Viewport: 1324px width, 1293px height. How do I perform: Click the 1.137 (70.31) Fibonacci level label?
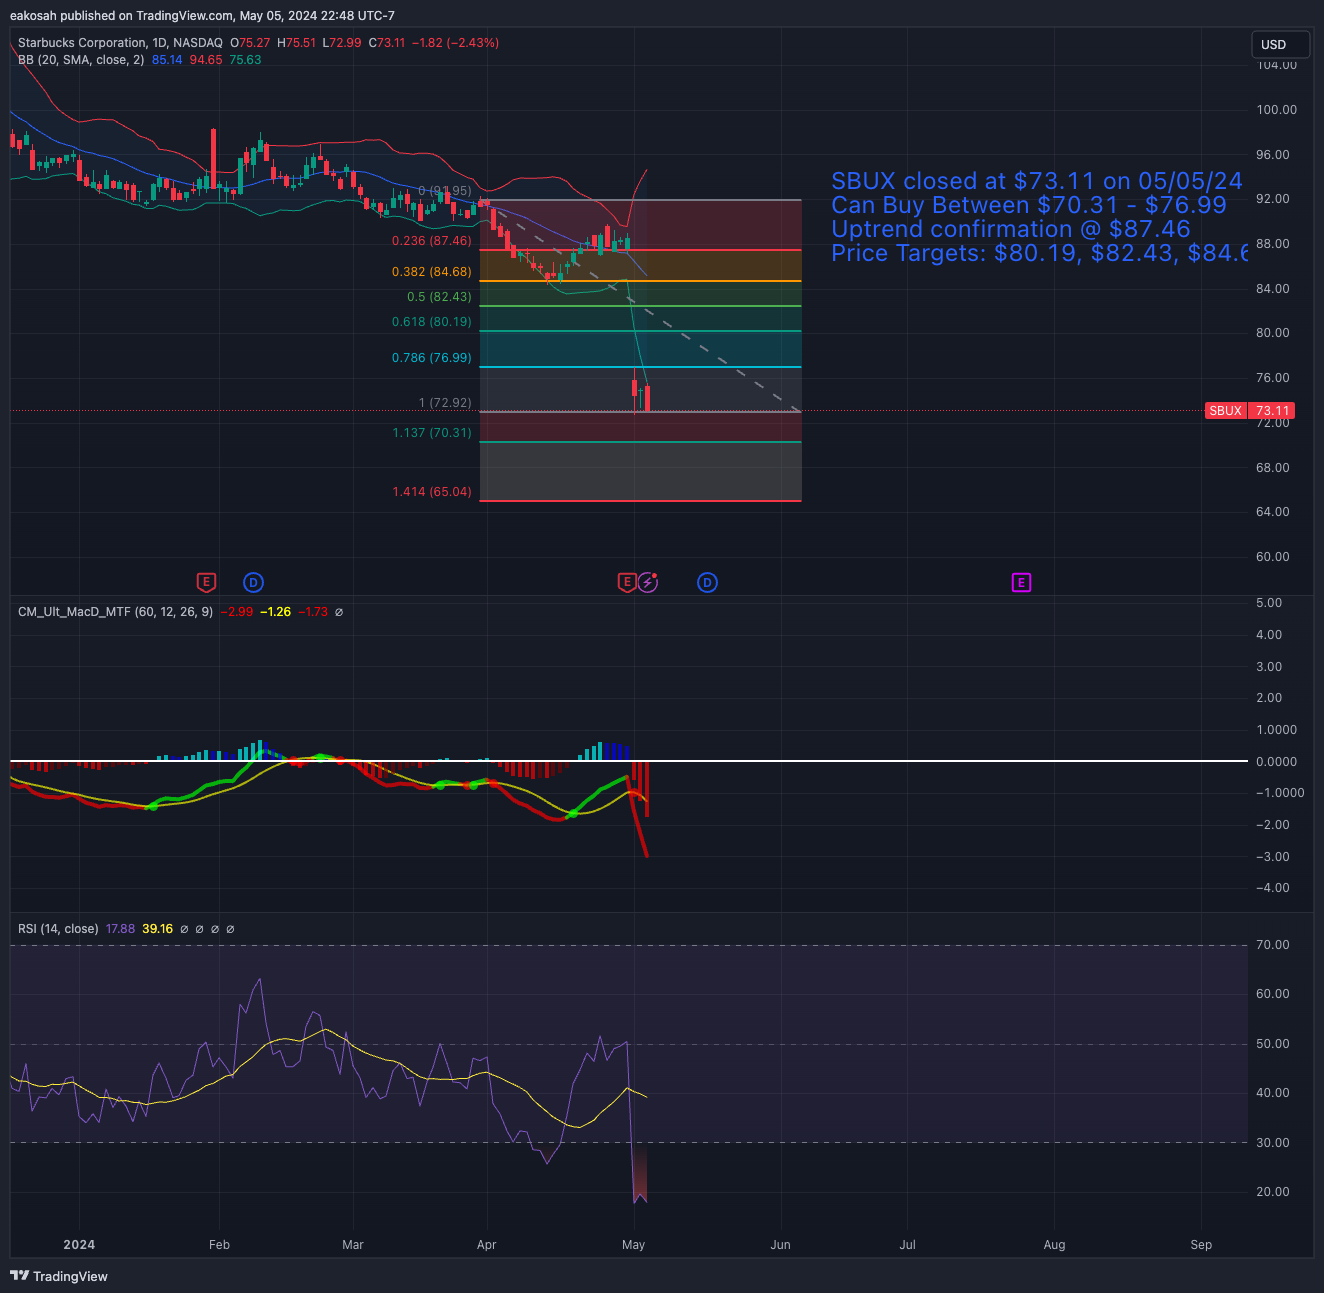coord(431,433)
